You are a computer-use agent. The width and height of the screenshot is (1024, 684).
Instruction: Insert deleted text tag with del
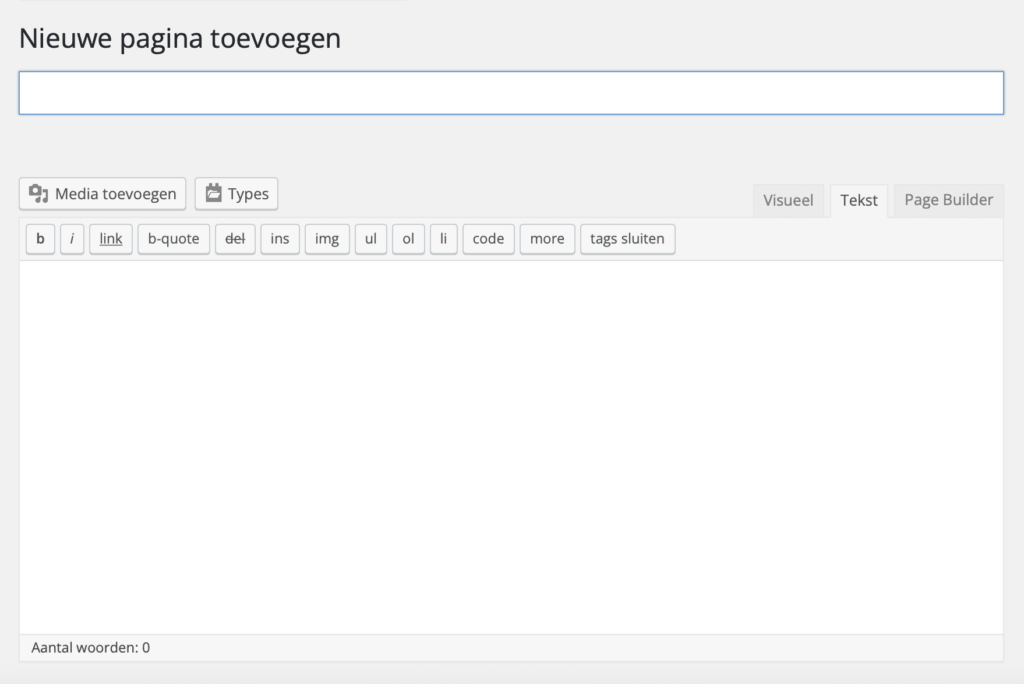(x=235, y=239)
